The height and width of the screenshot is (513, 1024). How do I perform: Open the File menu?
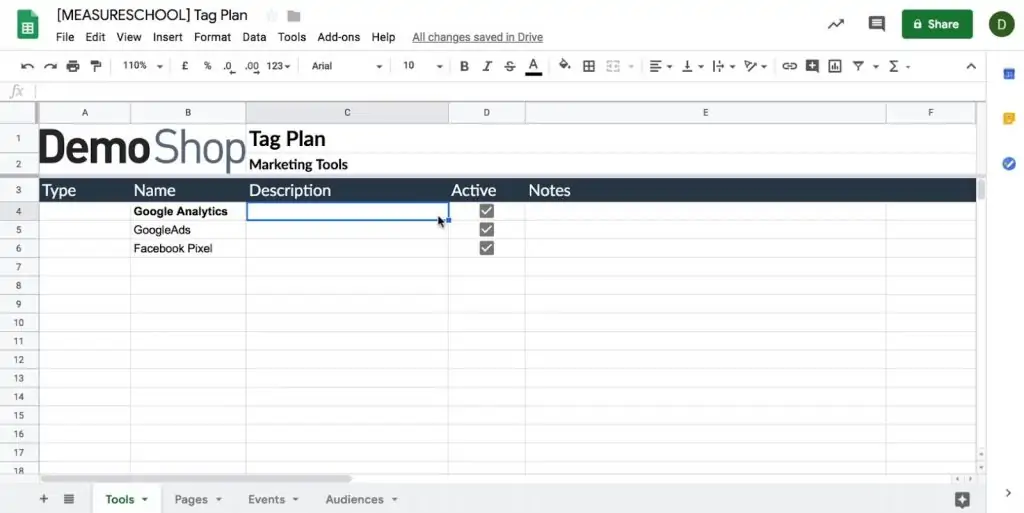(x=65, y=37)
